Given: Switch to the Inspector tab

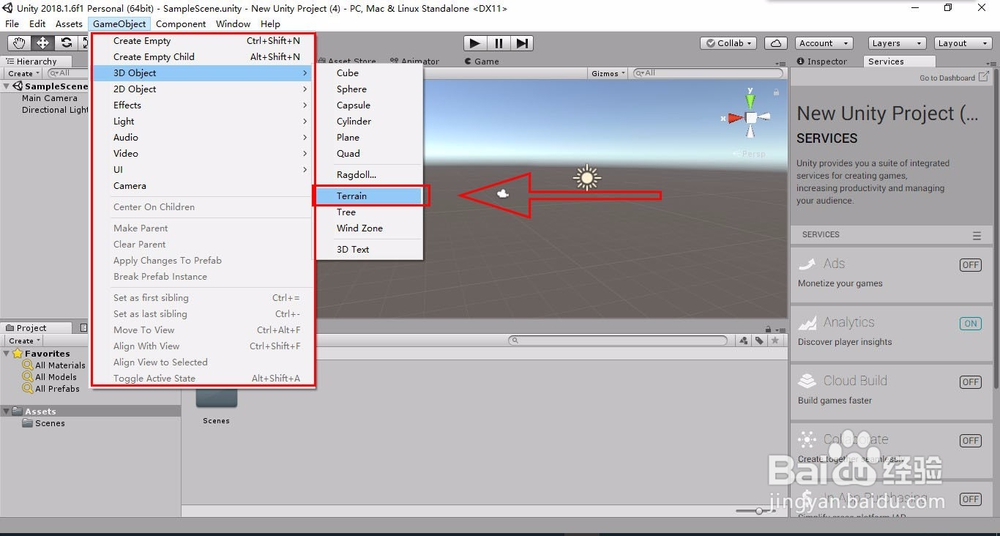Looking at the screenshot, I should (x=822, y=61).
